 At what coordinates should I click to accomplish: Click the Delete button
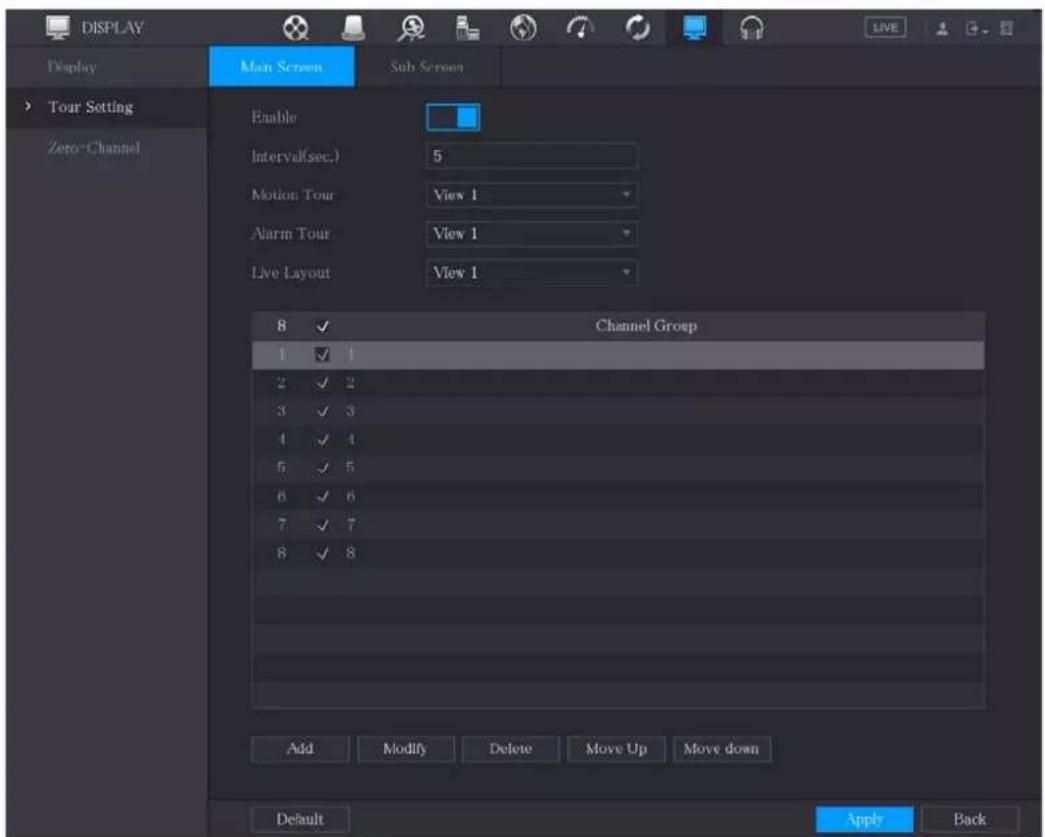coord(511,748)
